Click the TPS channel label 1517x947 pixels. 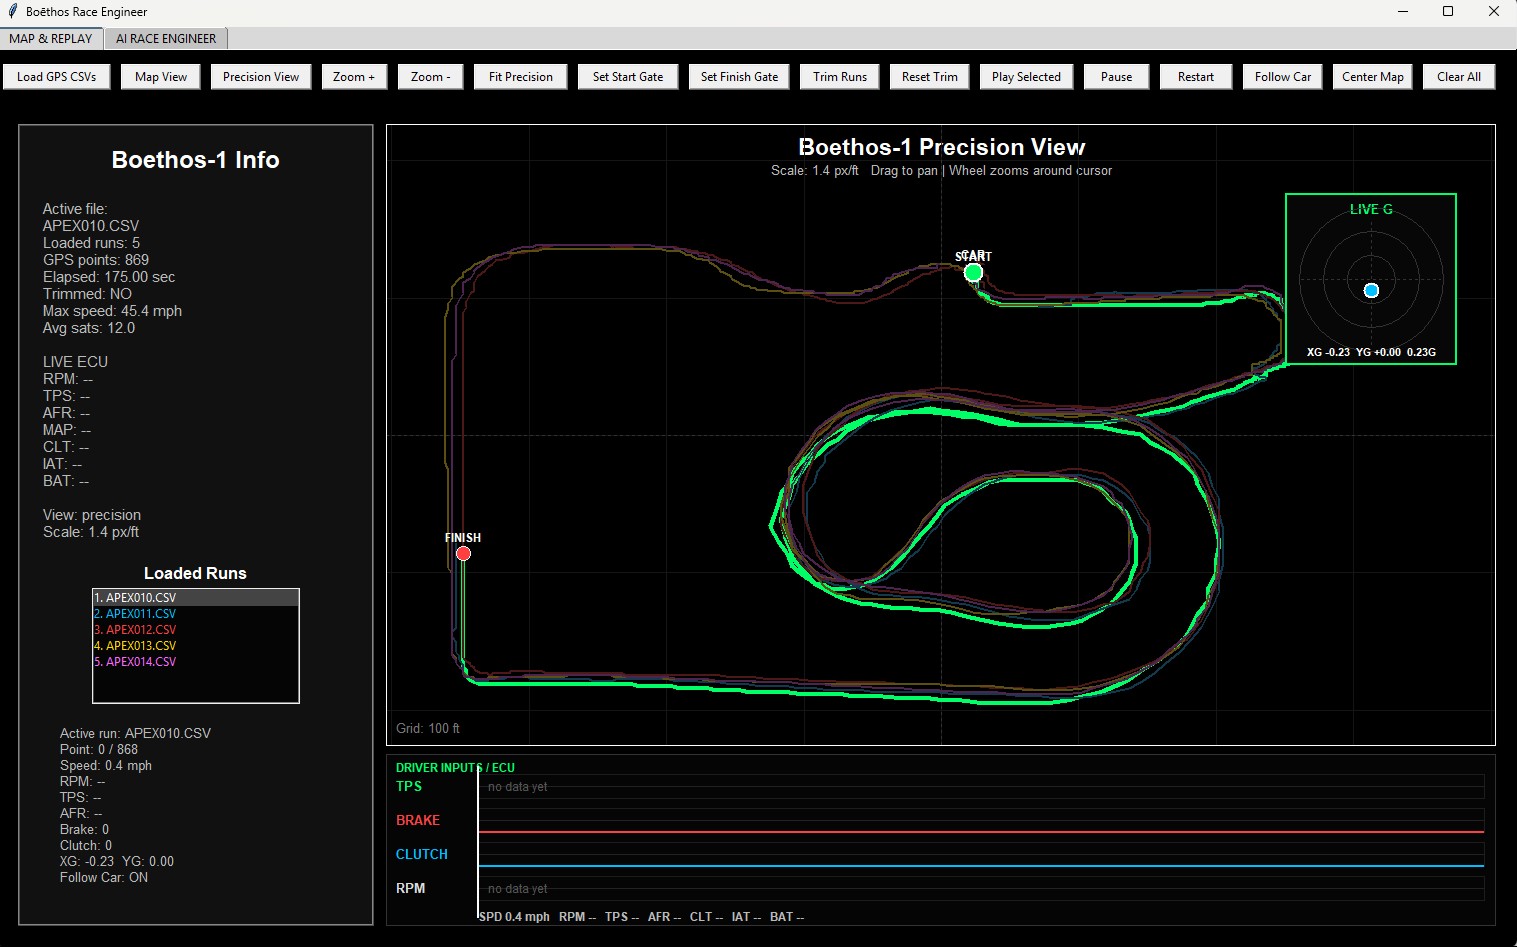409,786
